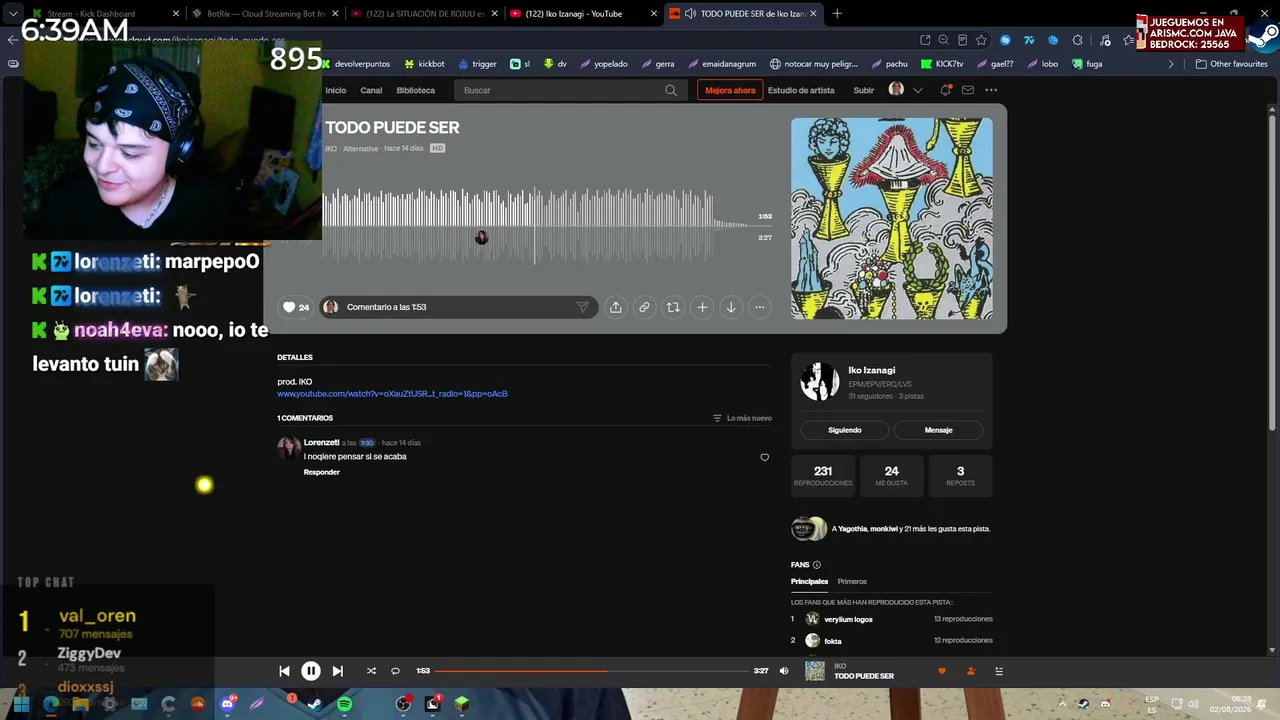Sort comments by Lo más nuevo
1280x720 pixels.
tap(742, 418)
